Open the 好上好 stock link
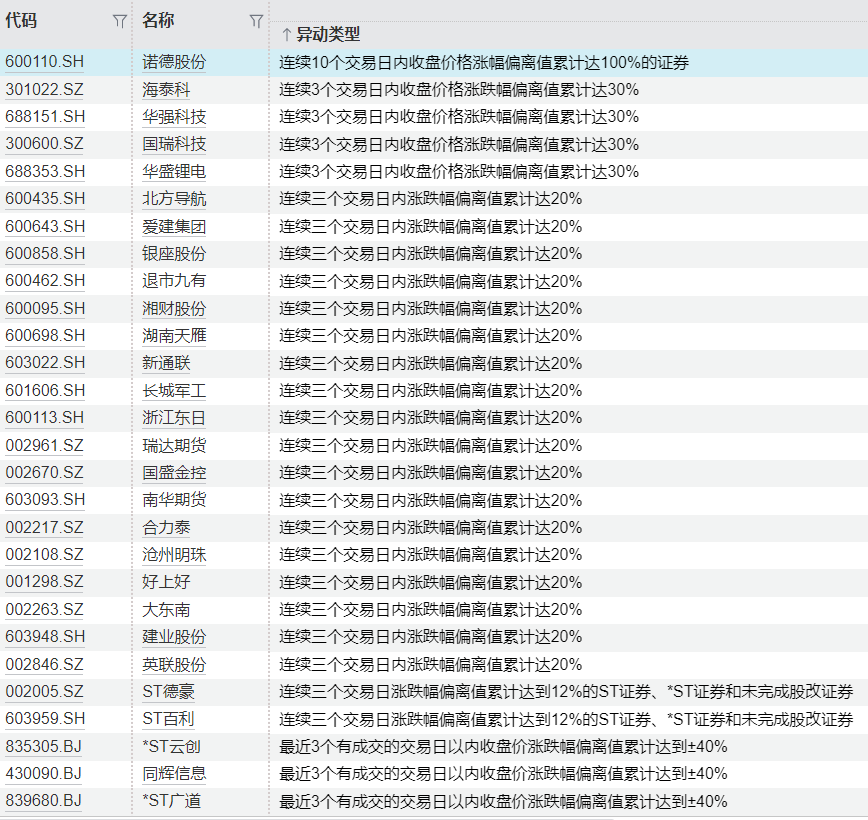This screenshot has height=820, width=868. [x=166, y=582]
